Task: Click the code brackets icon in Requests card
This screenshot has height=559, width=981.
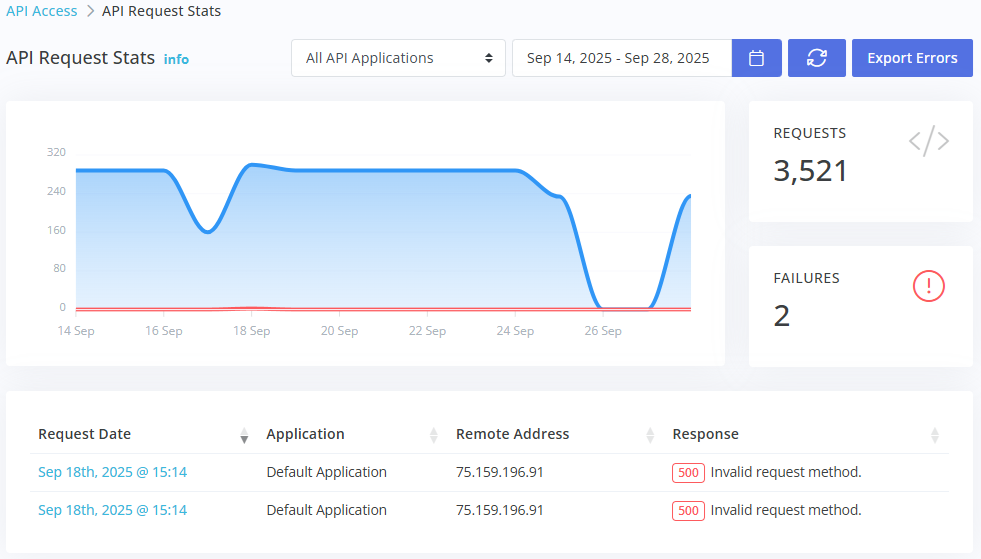Action: (928, 142)
